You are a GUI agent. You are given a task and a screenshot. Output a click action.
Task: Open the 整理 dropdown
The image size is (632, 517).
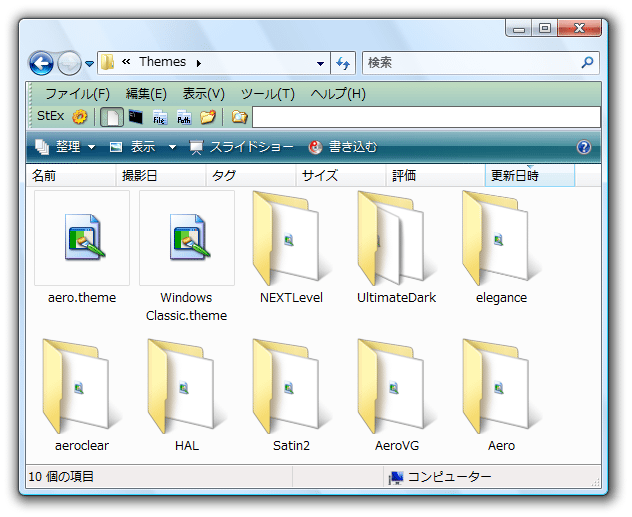(x=65, y=147)
